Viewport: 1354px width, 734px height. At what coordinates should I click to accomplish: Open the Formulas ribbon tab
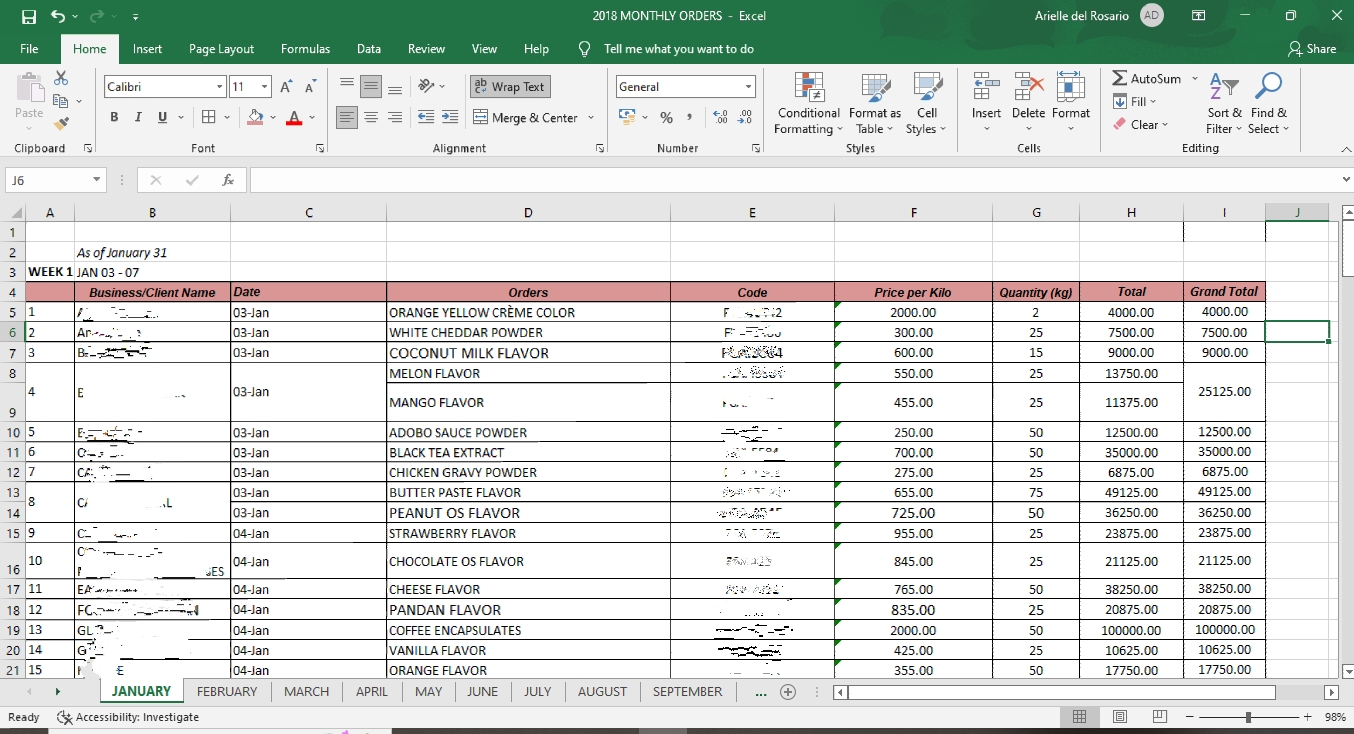tap(305, 49)
